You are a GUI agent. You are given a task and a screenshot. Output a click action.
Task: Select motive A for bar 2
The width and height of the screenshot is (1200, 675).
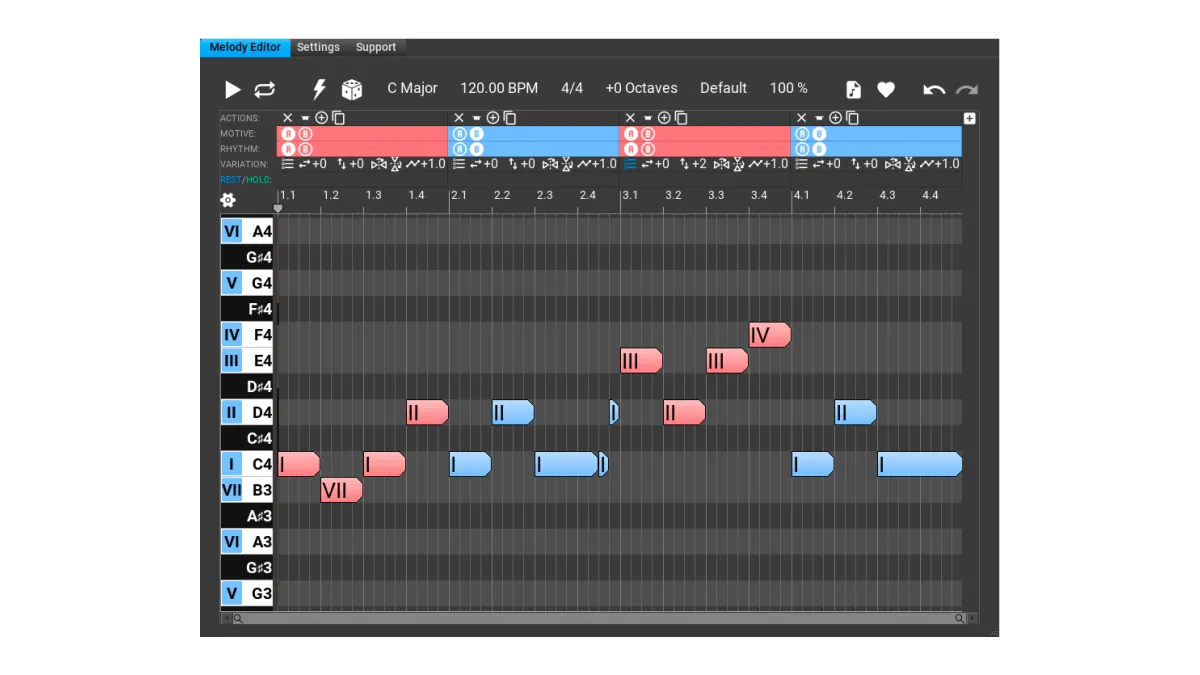(x=460, y=134)
